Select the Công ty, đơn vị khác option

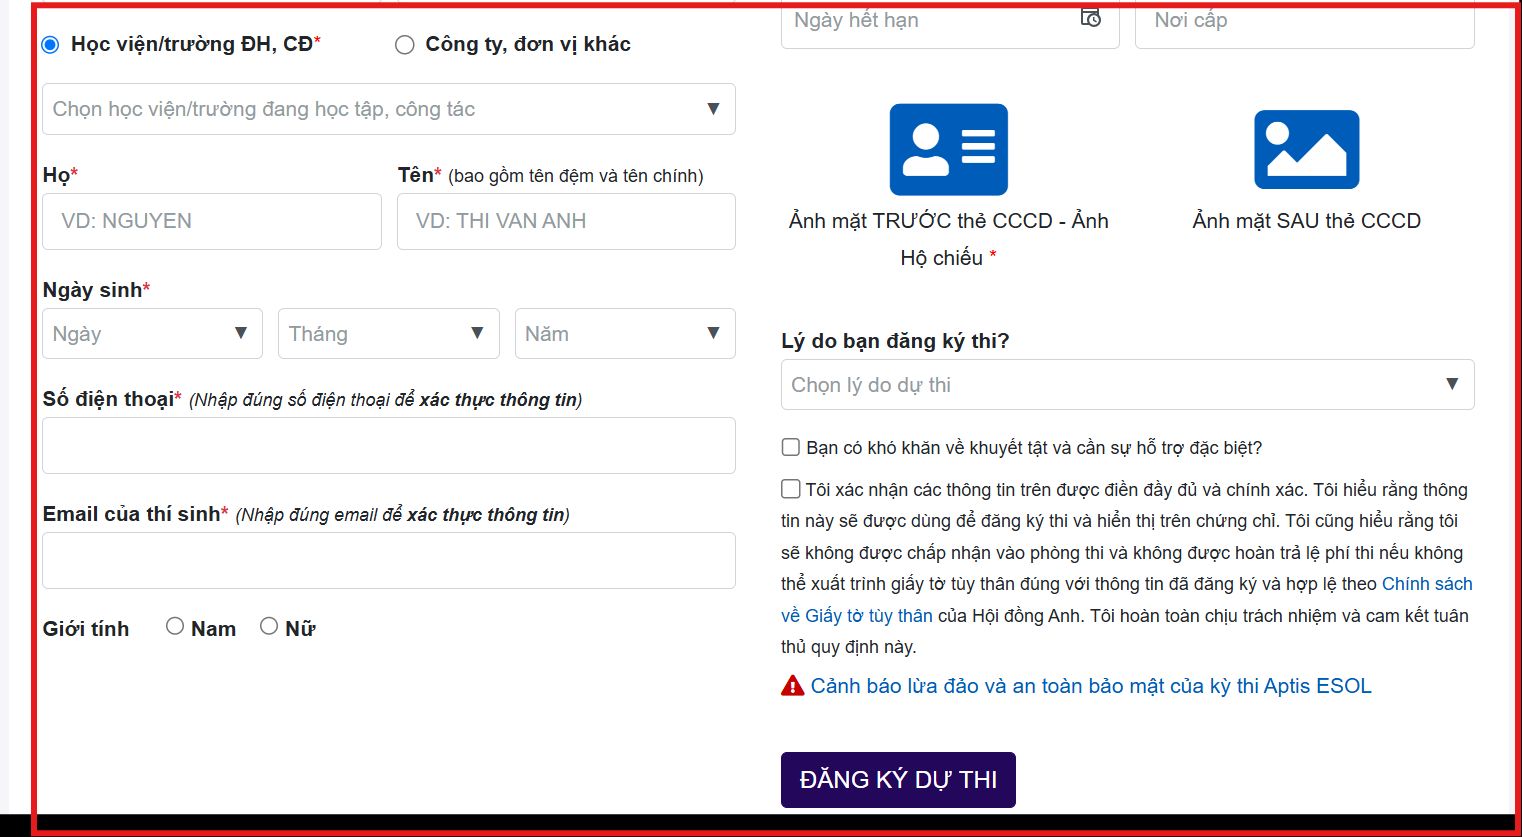(404, 44)
